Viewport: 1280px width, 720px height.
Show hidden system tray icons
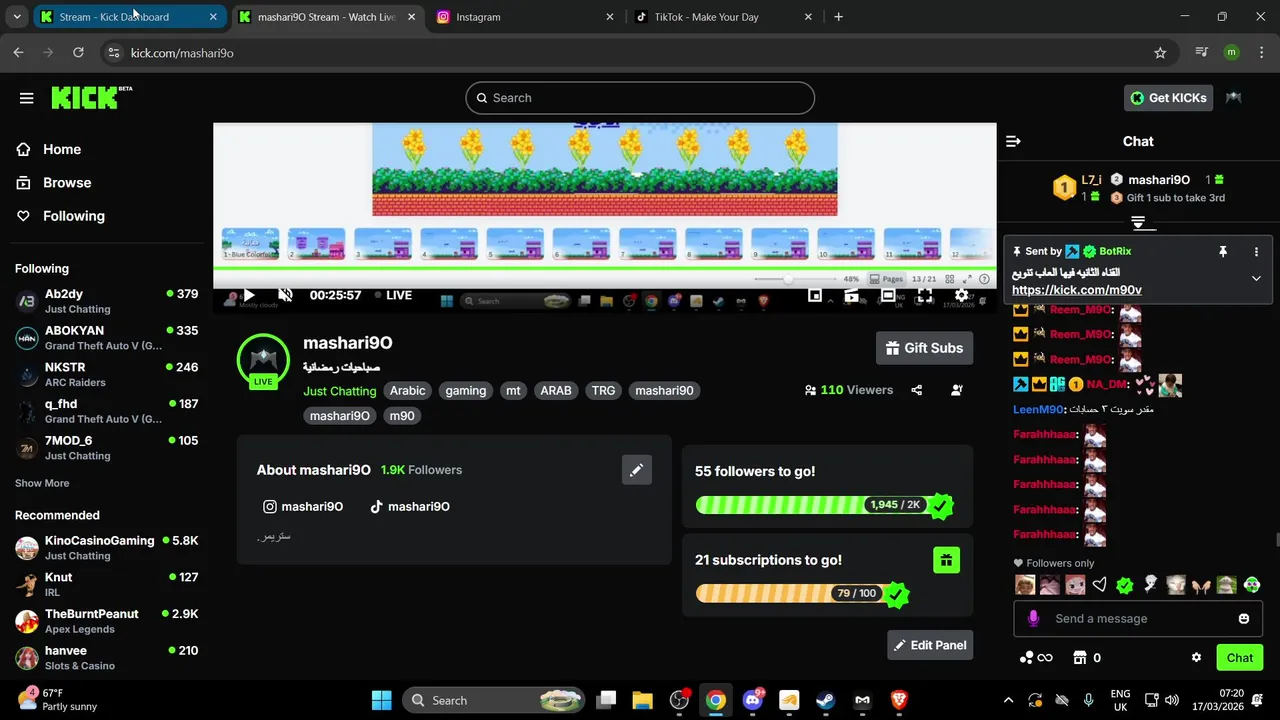1008,700
